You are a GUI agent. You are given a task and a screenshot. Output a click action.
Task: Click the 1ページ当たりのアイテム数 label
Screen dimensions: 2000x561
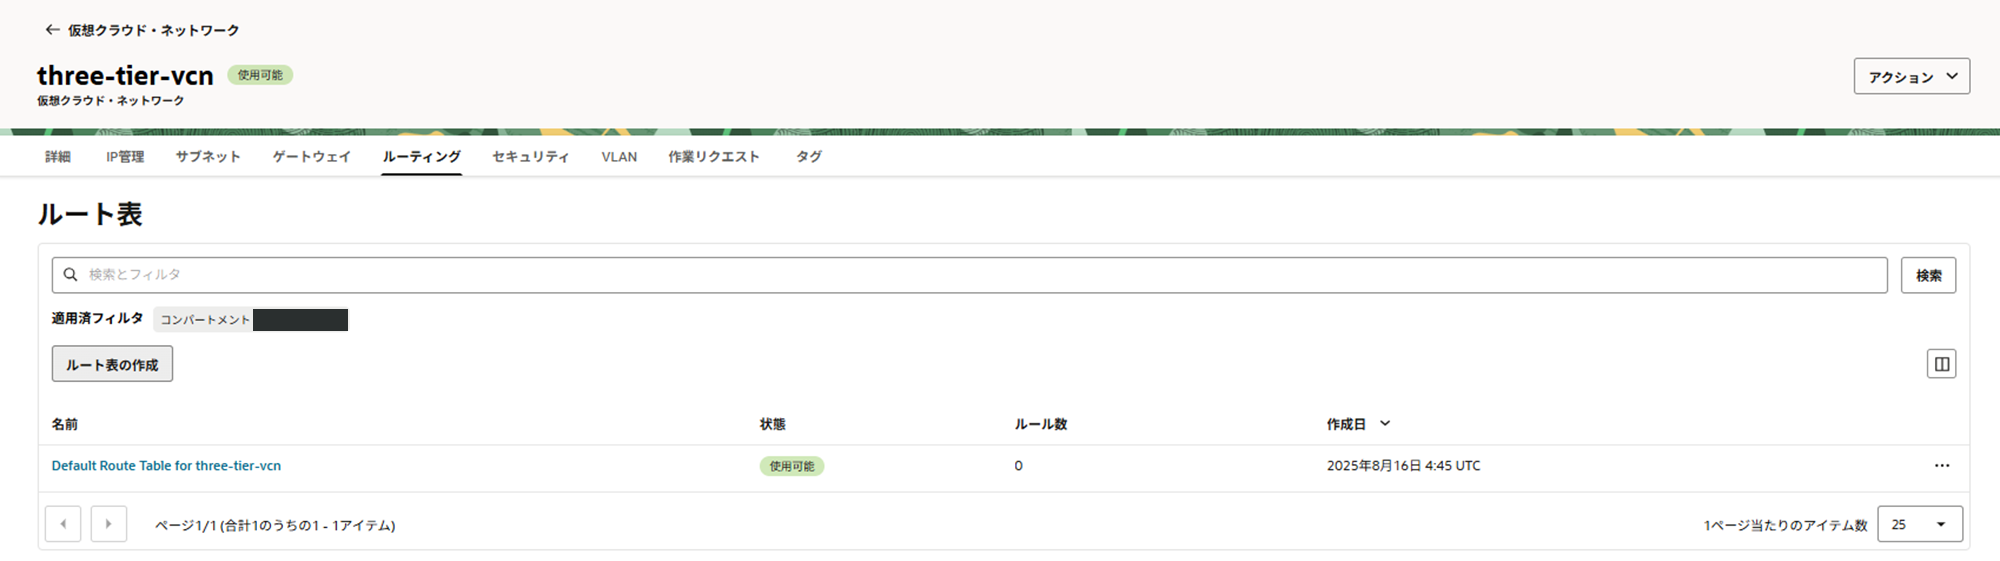(1785, 525)
